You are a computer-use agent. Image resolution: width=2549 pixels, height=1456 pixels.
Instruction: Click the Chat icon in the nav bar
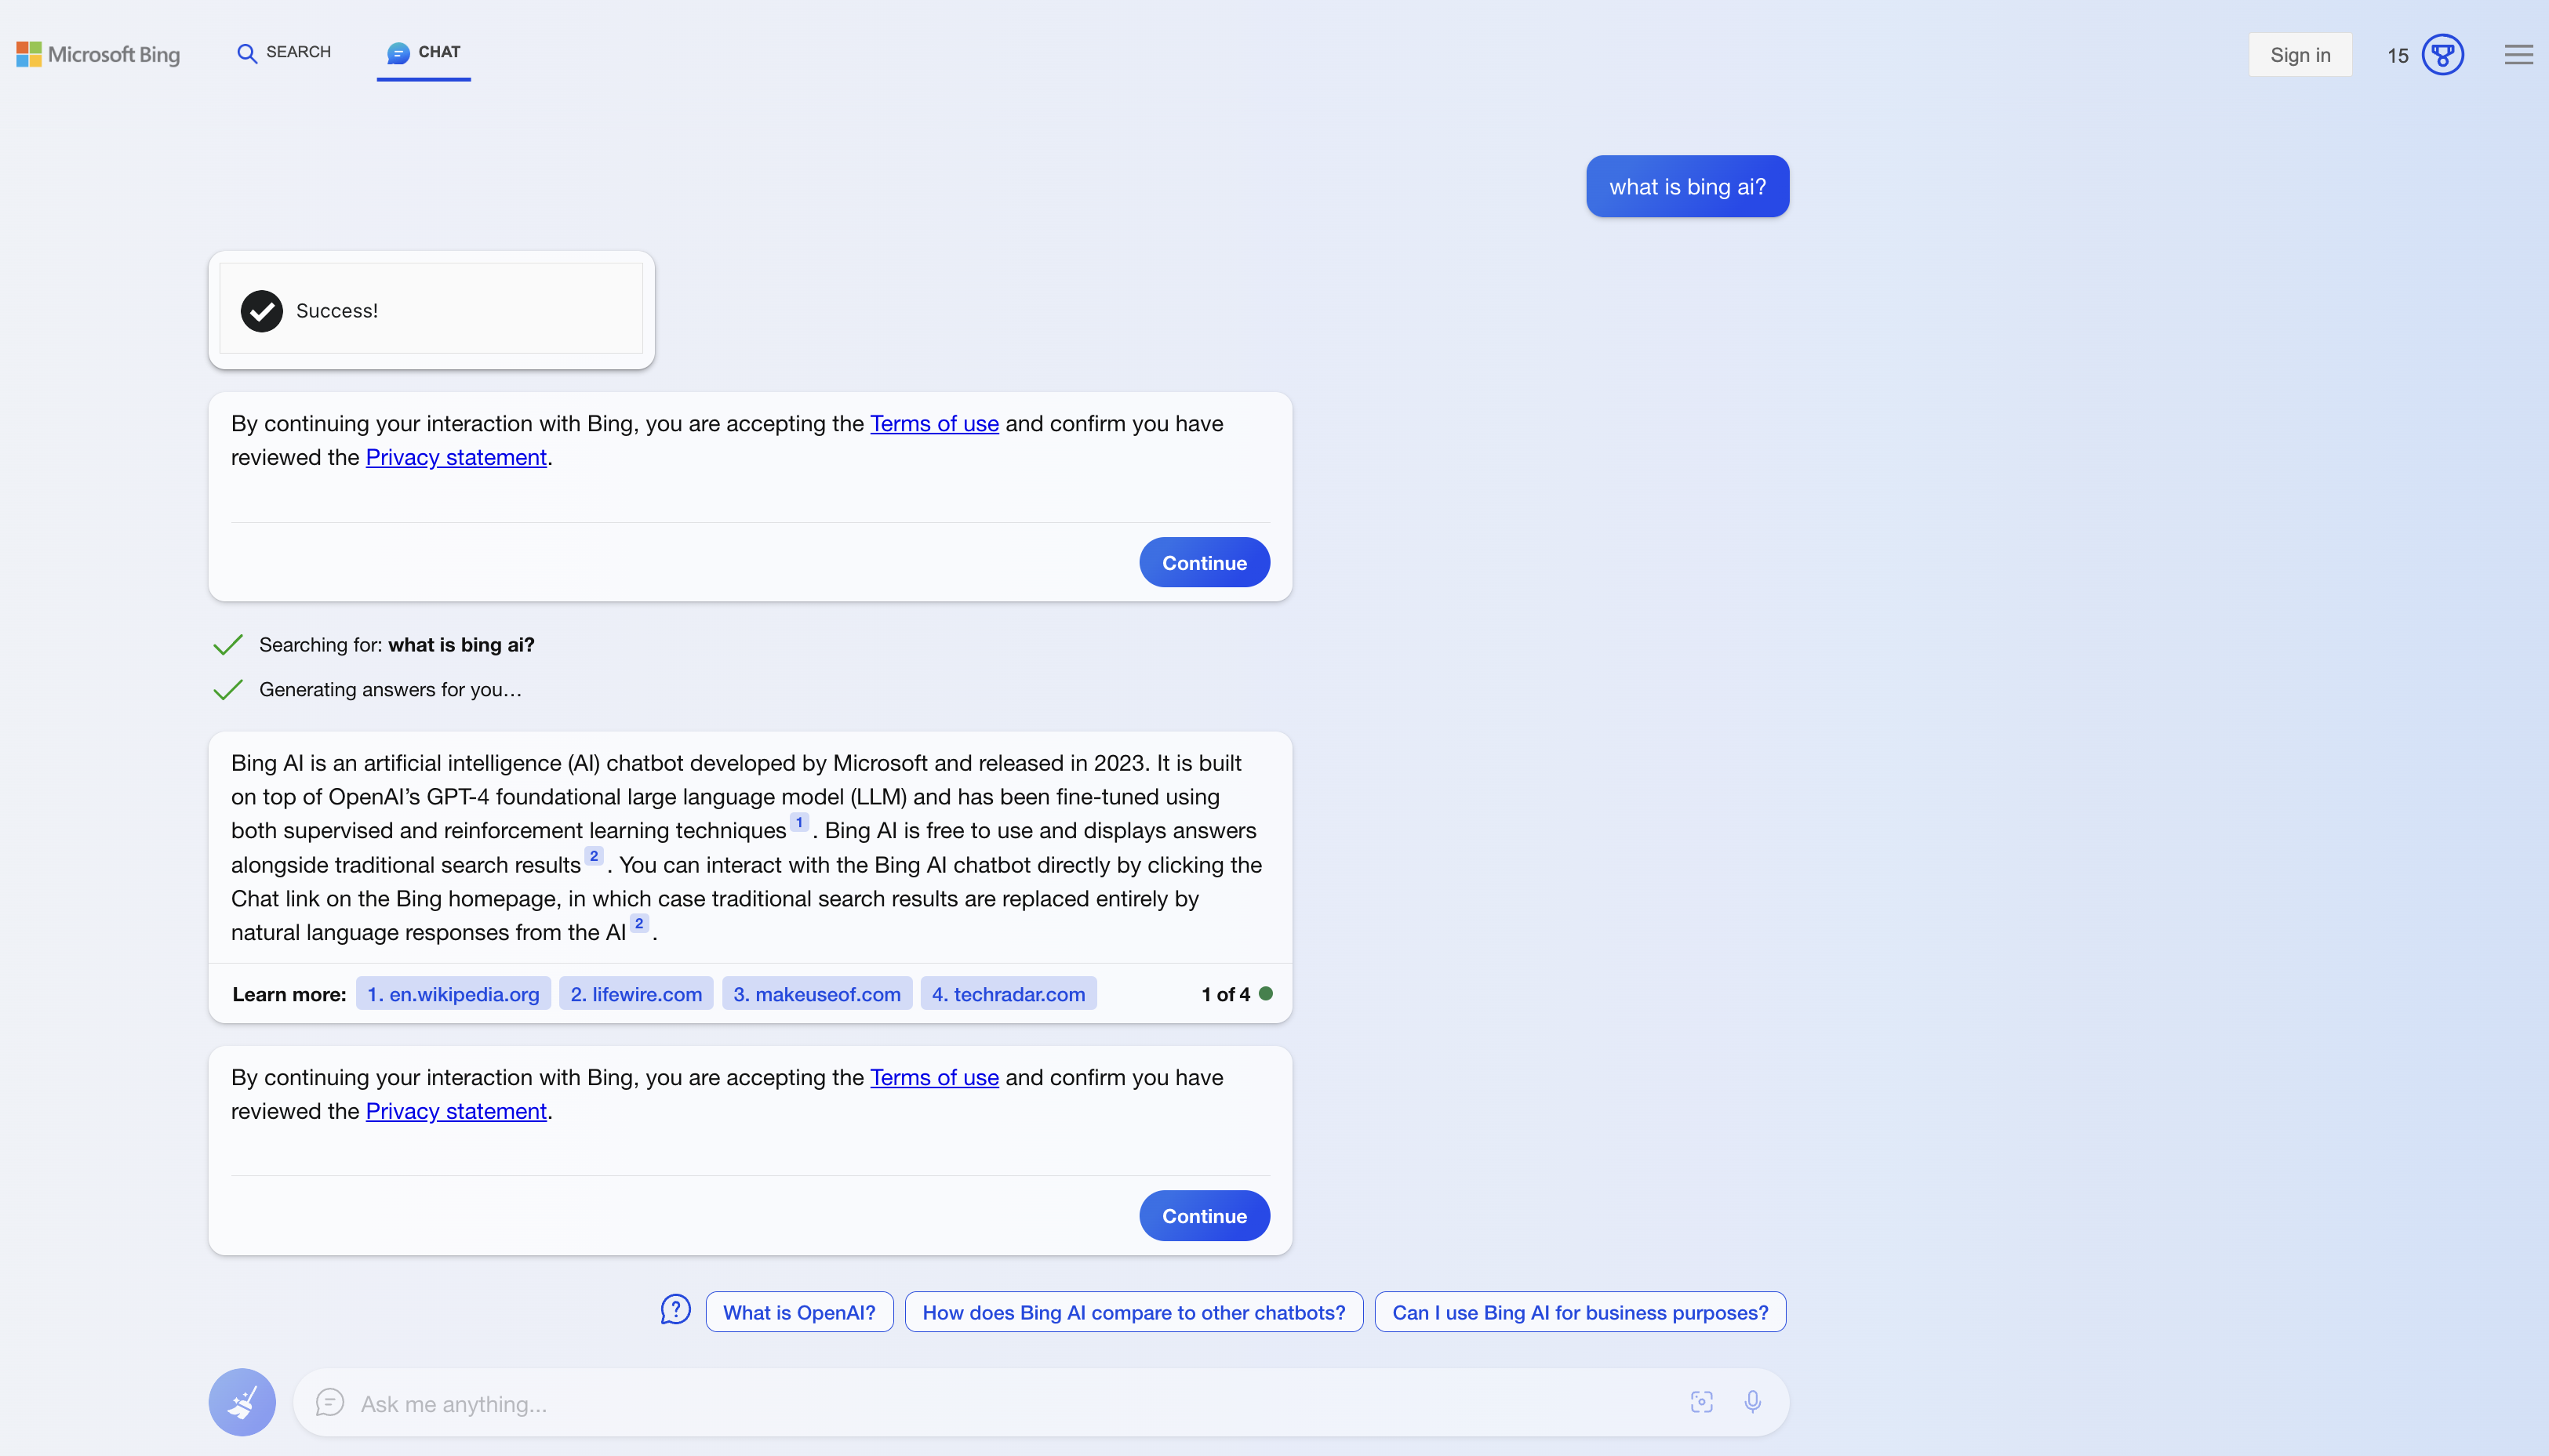(x=398, y=53)
